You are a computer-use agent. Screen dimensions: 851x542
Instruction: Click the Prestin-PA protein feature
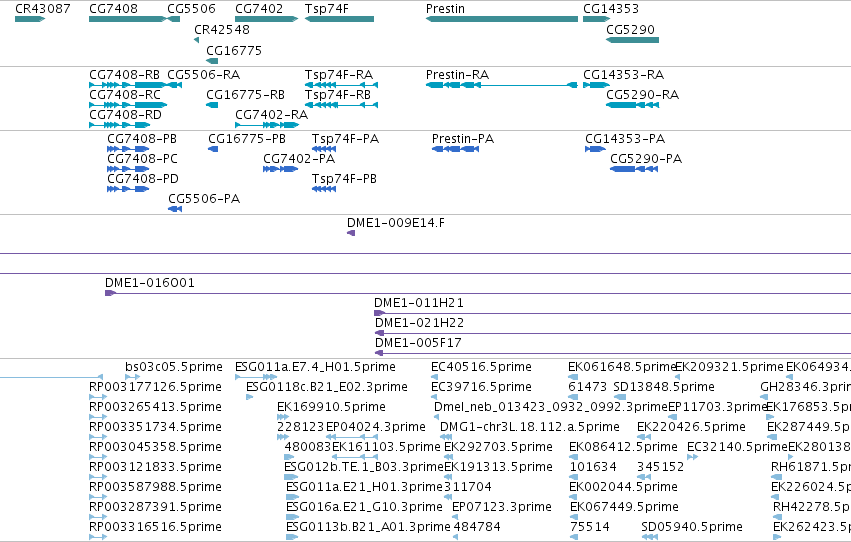click(455, 149)
